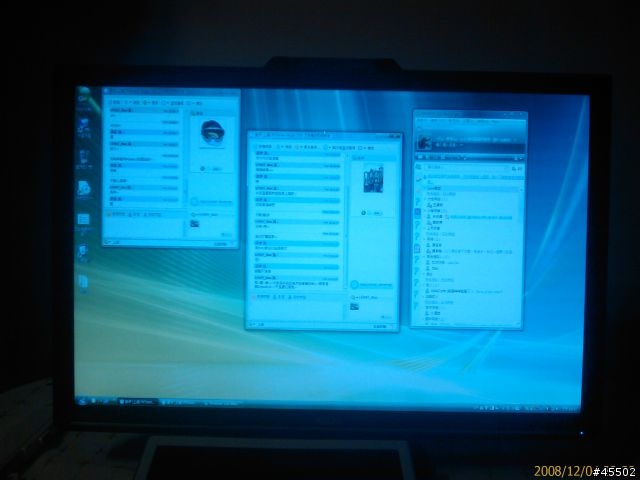
Task: Click the search bar under the picture in middle chat window
Action: [371, 284]
